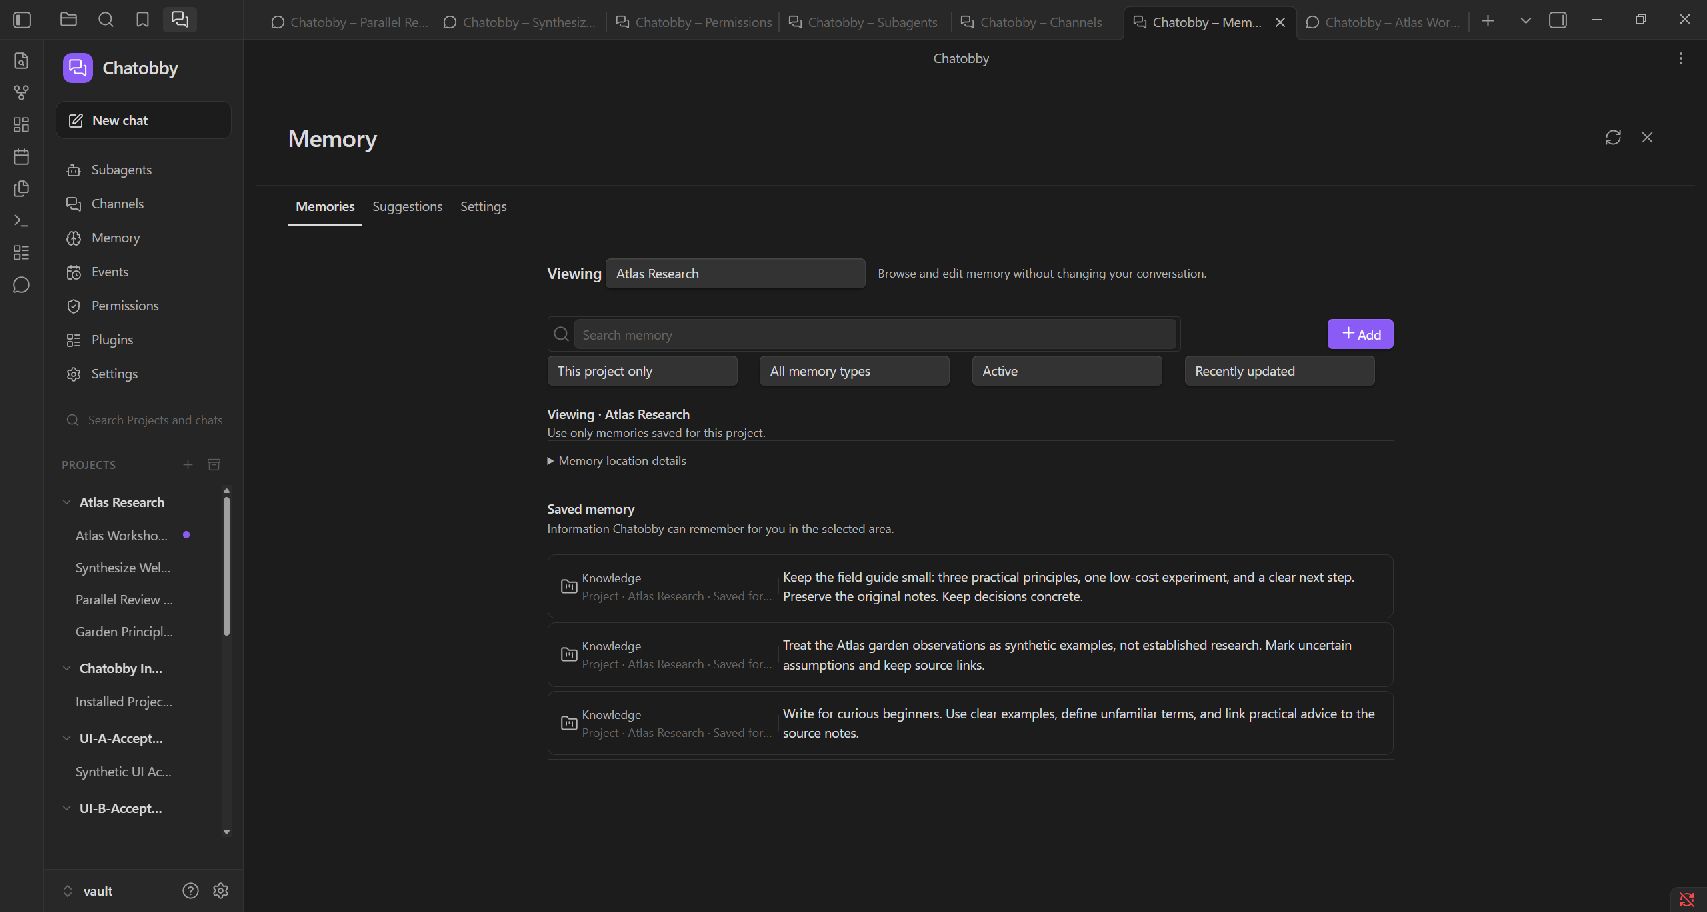Open a new tab with the plus icon
1707x912 pixels.
[1488, 21]
